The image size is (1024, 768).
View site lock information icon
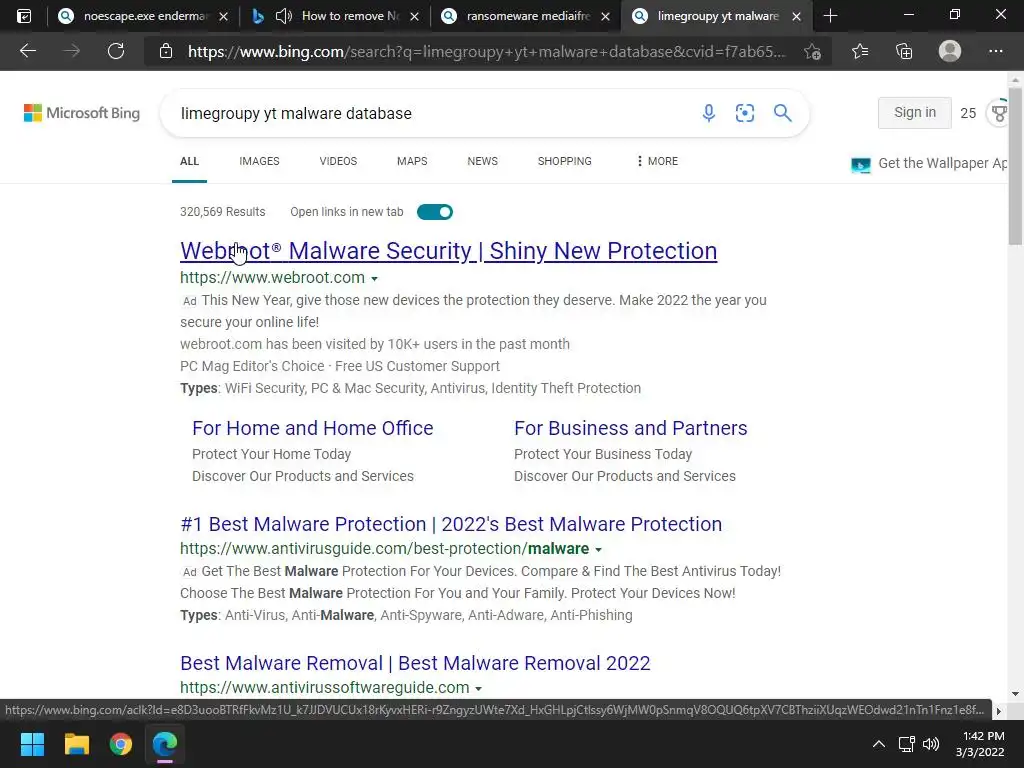(x=166, y=51)
